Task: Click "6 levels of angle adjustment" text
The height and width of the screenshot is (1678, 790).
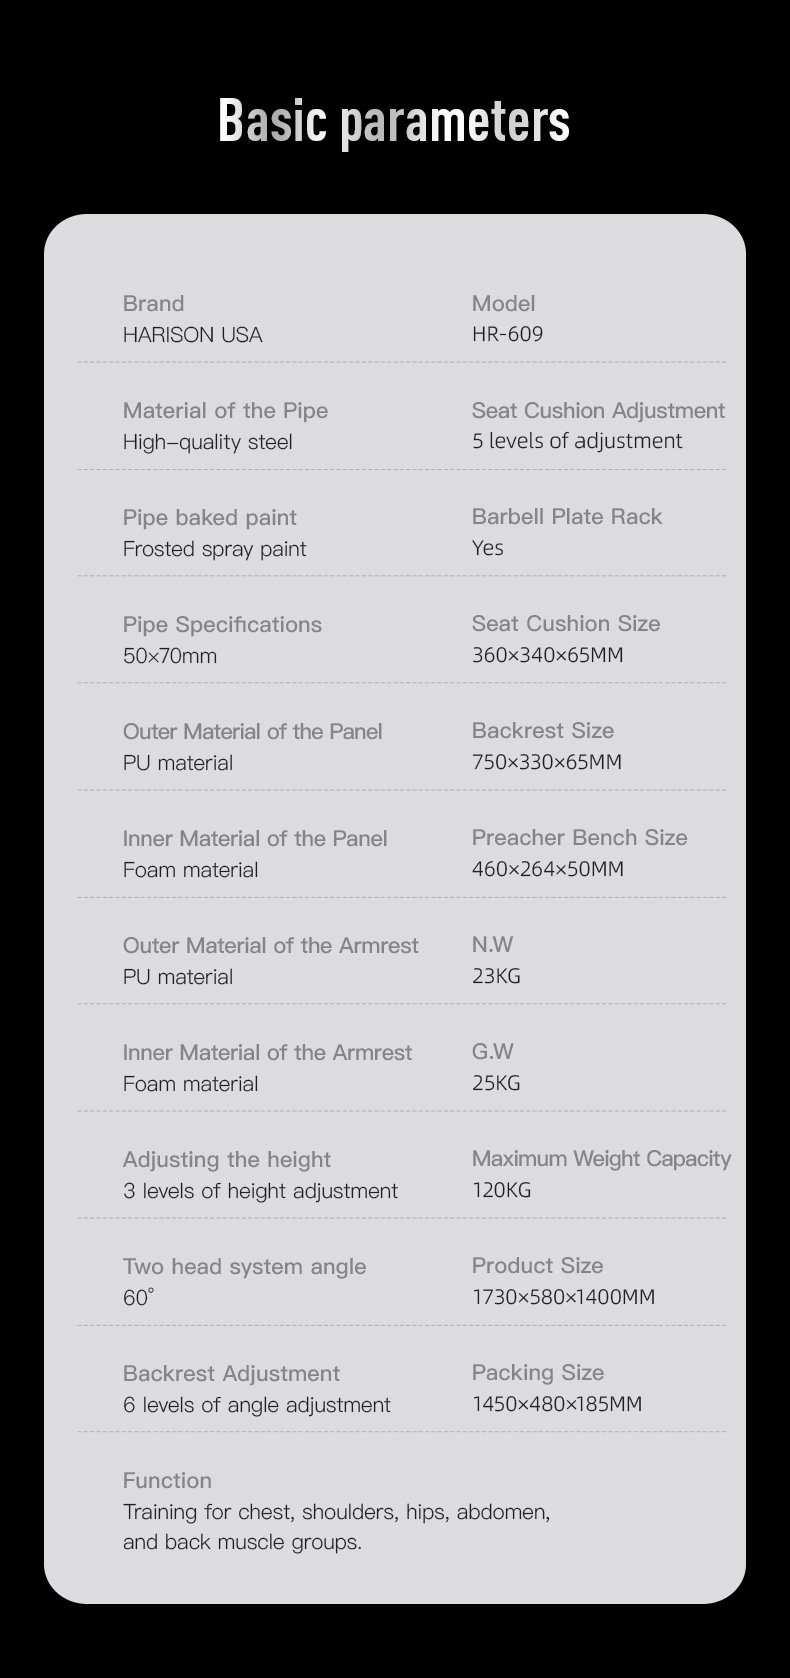Action: coord(256,1405)
